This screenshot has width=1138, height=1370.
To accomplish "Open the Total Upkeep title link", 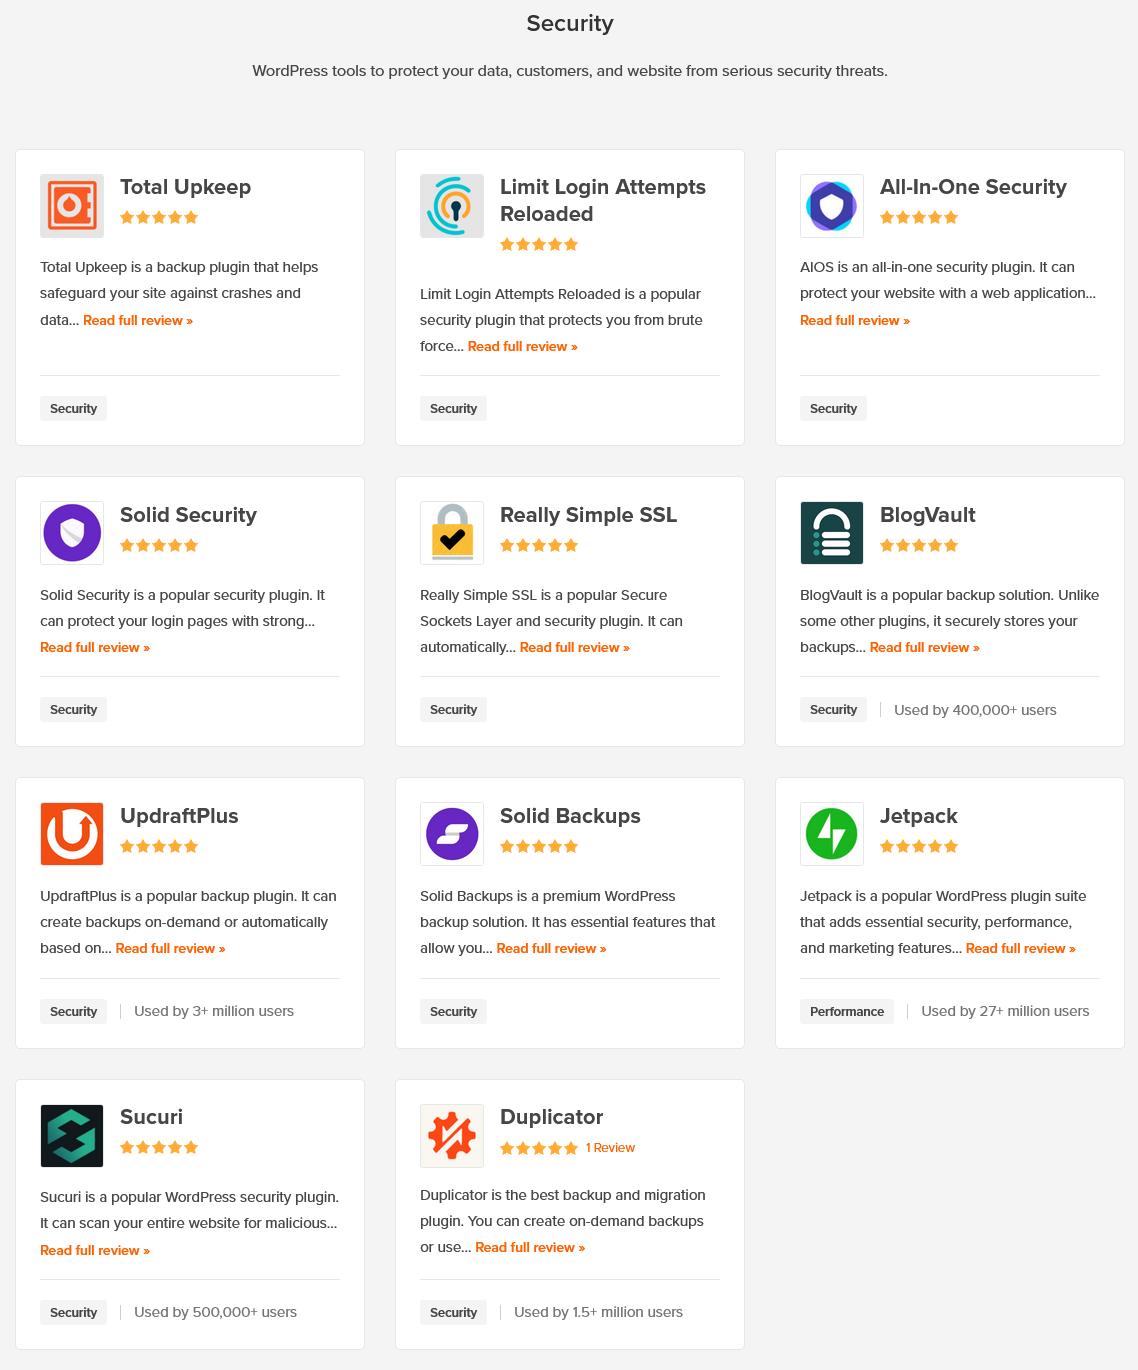I will (185, 187).
